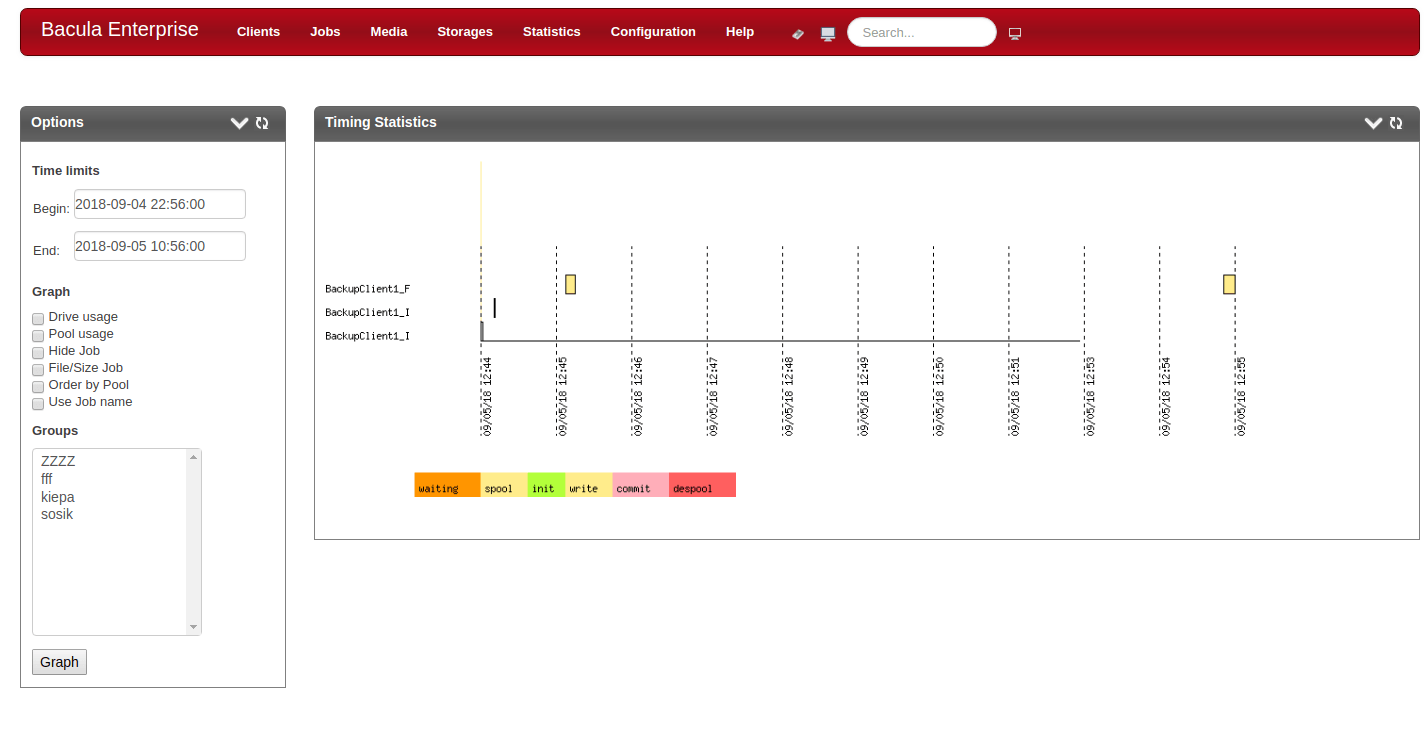Screen dimensions: 1425x744
Task: Enable Use Job name checkbox
Action: pos(38,403)
